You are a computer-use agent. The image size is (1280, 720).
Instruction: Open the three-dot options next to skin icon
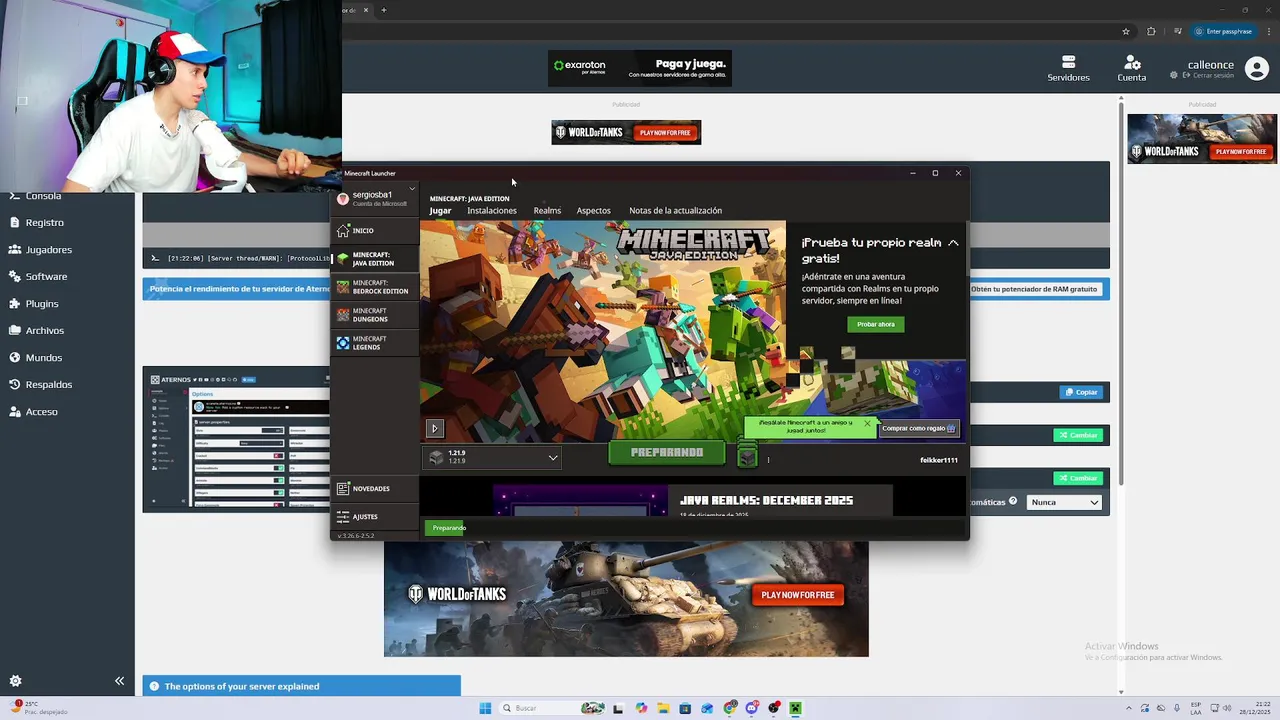(768, 460)
